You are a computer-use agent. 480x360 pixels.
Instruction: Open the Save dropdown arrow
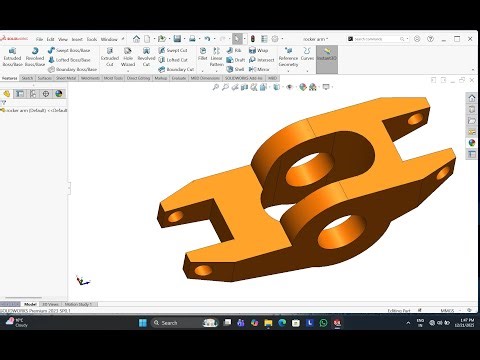tap(184, 39)
